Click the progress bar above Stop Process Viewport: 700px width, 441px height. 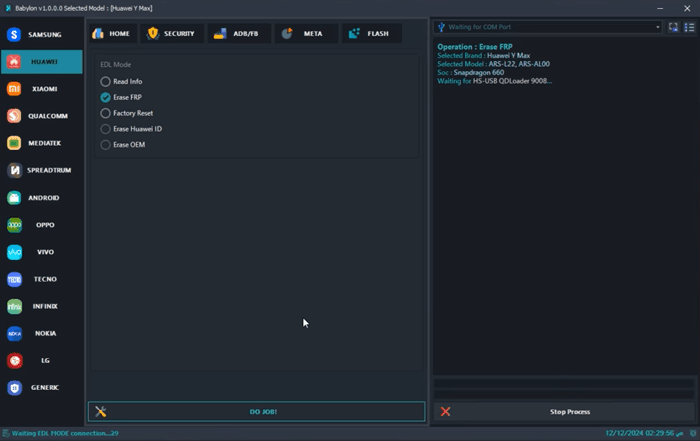565,384
